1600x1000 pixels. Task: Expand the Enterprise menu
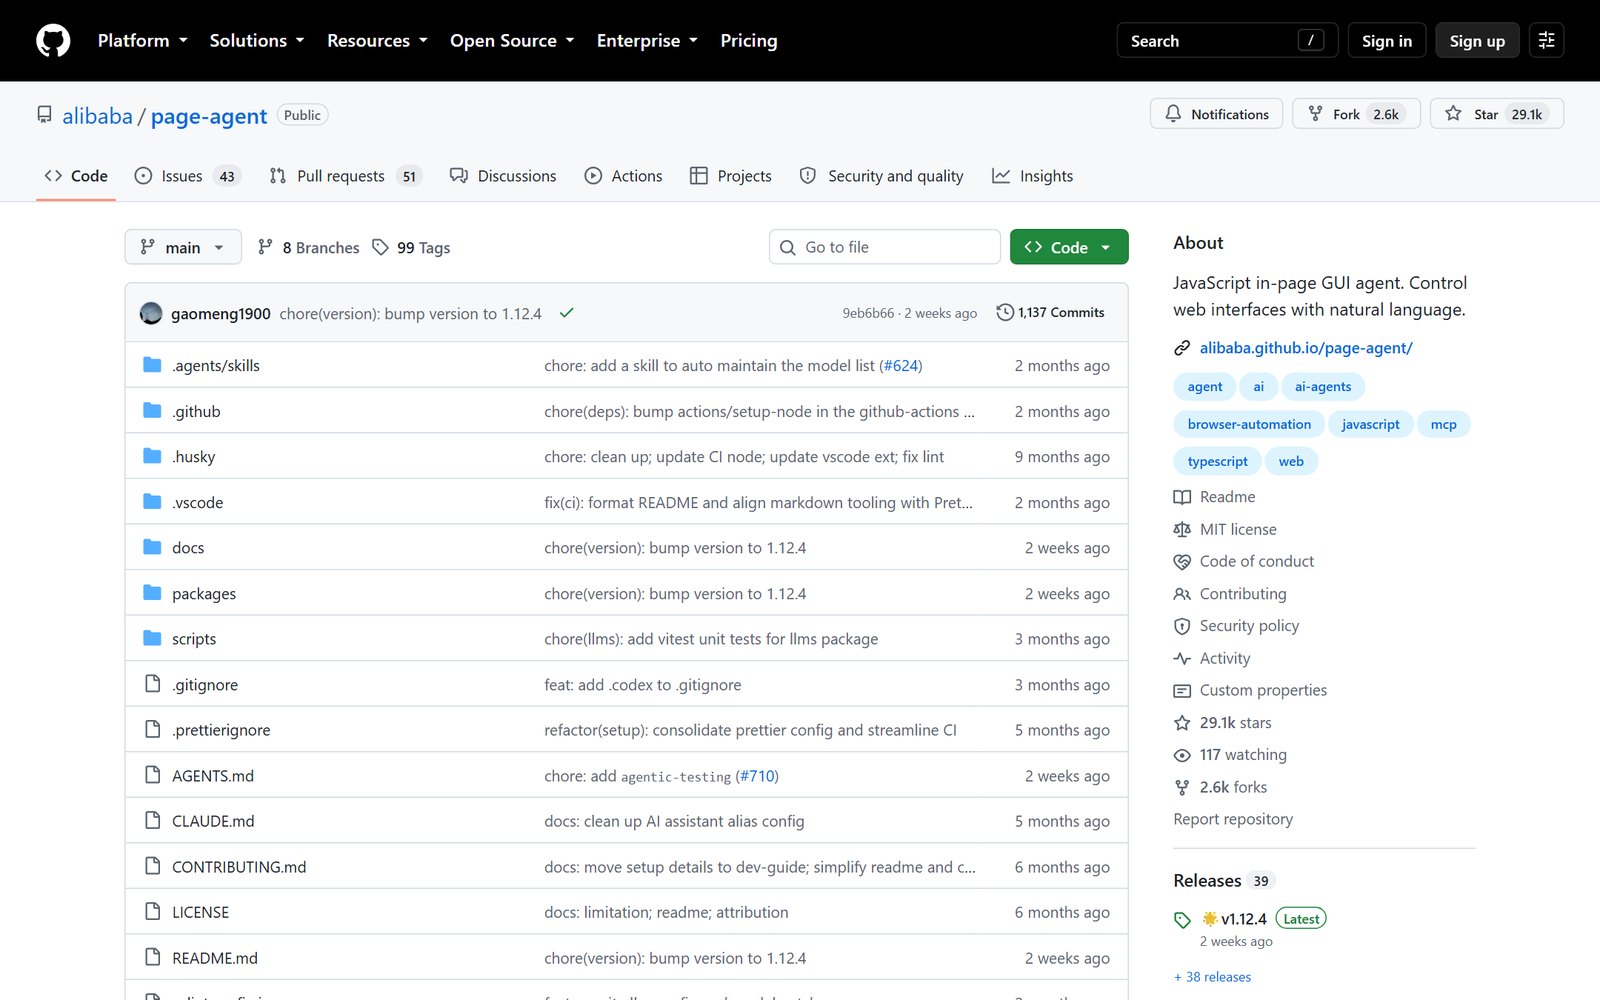pyautogui.click(x=647, y=40)
